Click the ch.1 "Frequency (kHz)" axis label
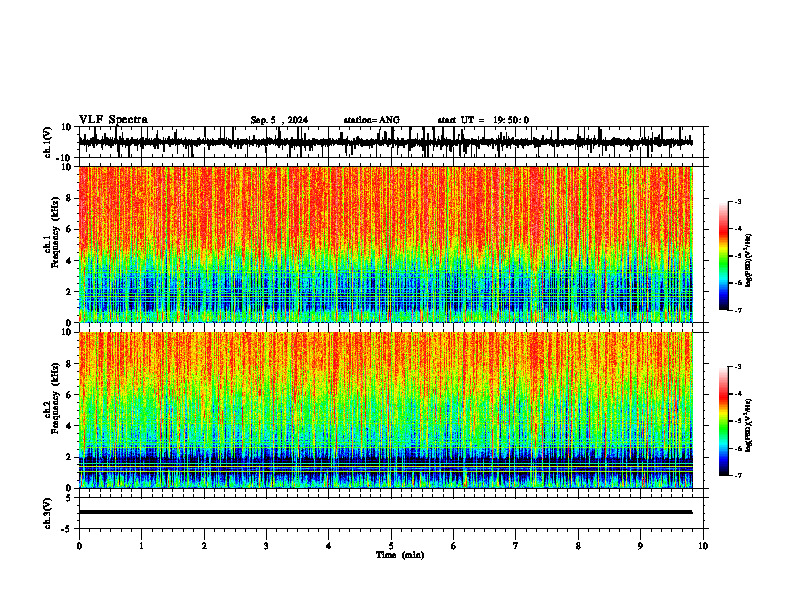This screenshot has width=792, height=612. [x=56, y=233]
